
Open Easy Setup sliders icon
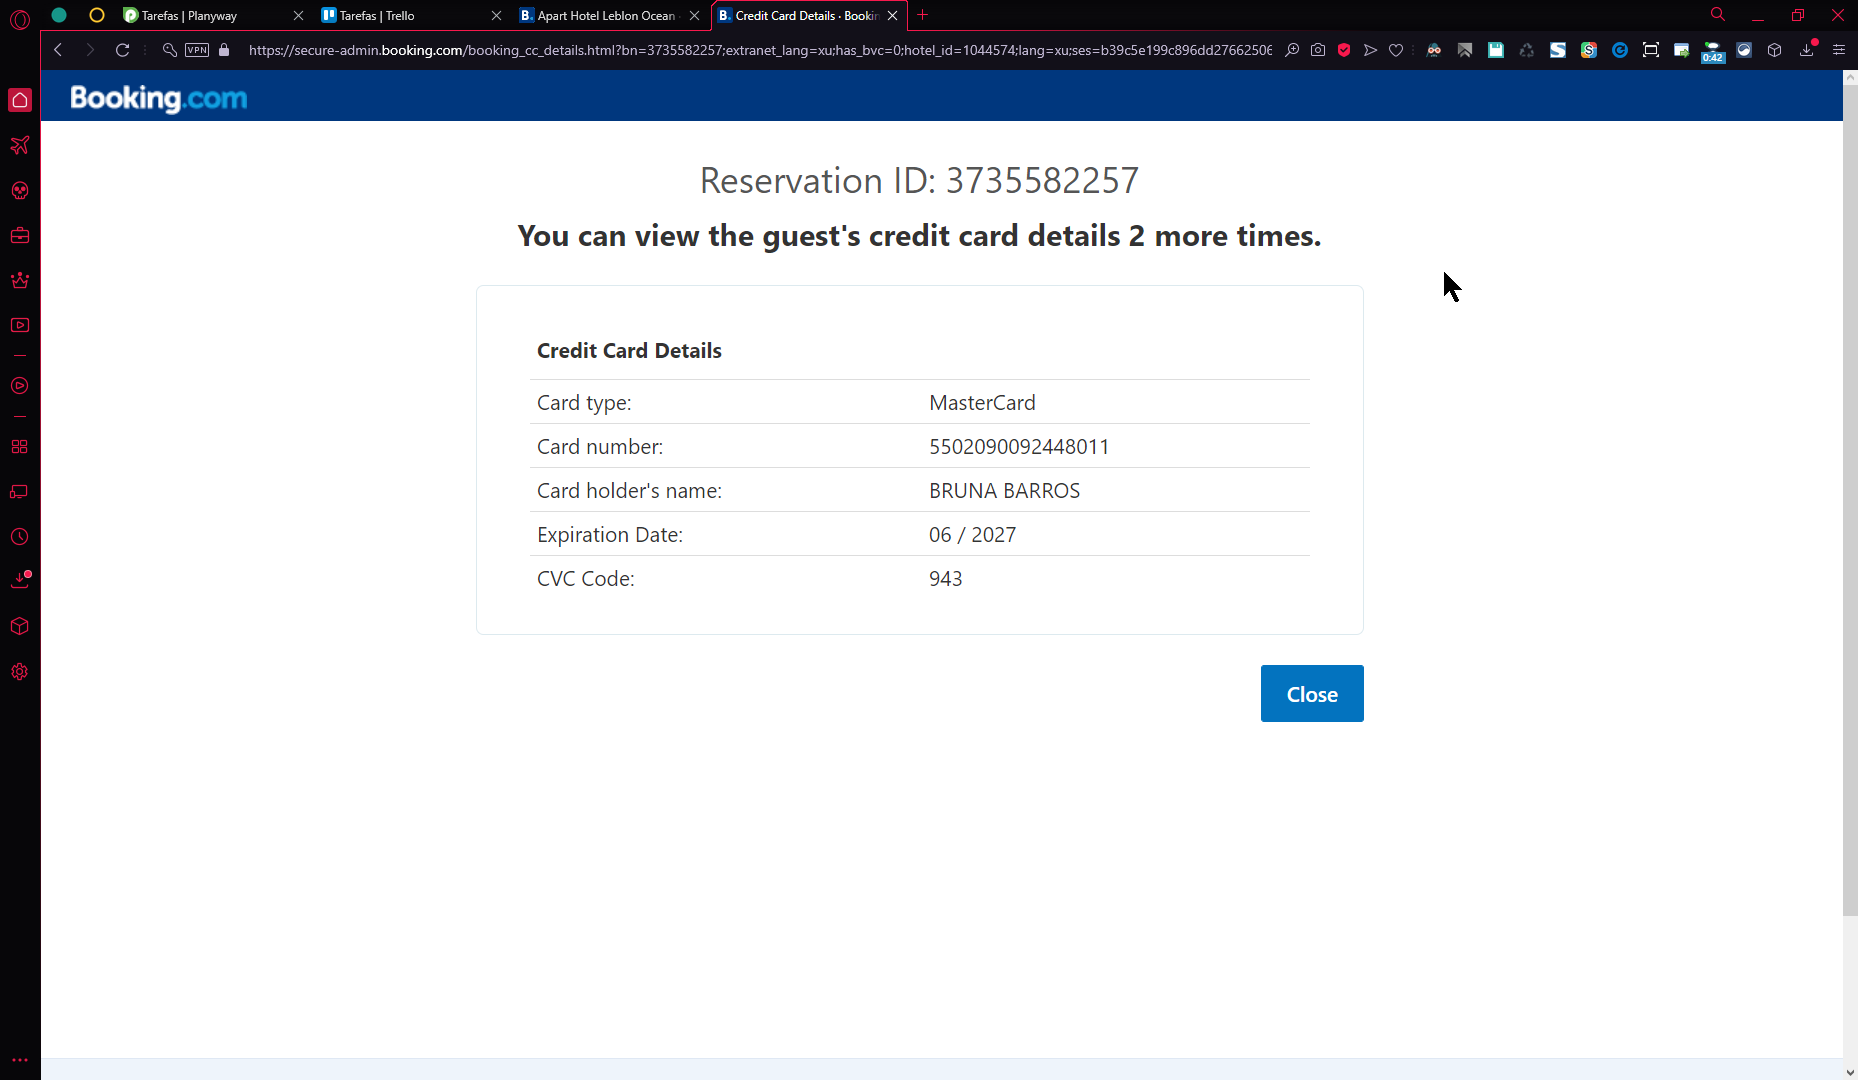[x=1838, y=50]
